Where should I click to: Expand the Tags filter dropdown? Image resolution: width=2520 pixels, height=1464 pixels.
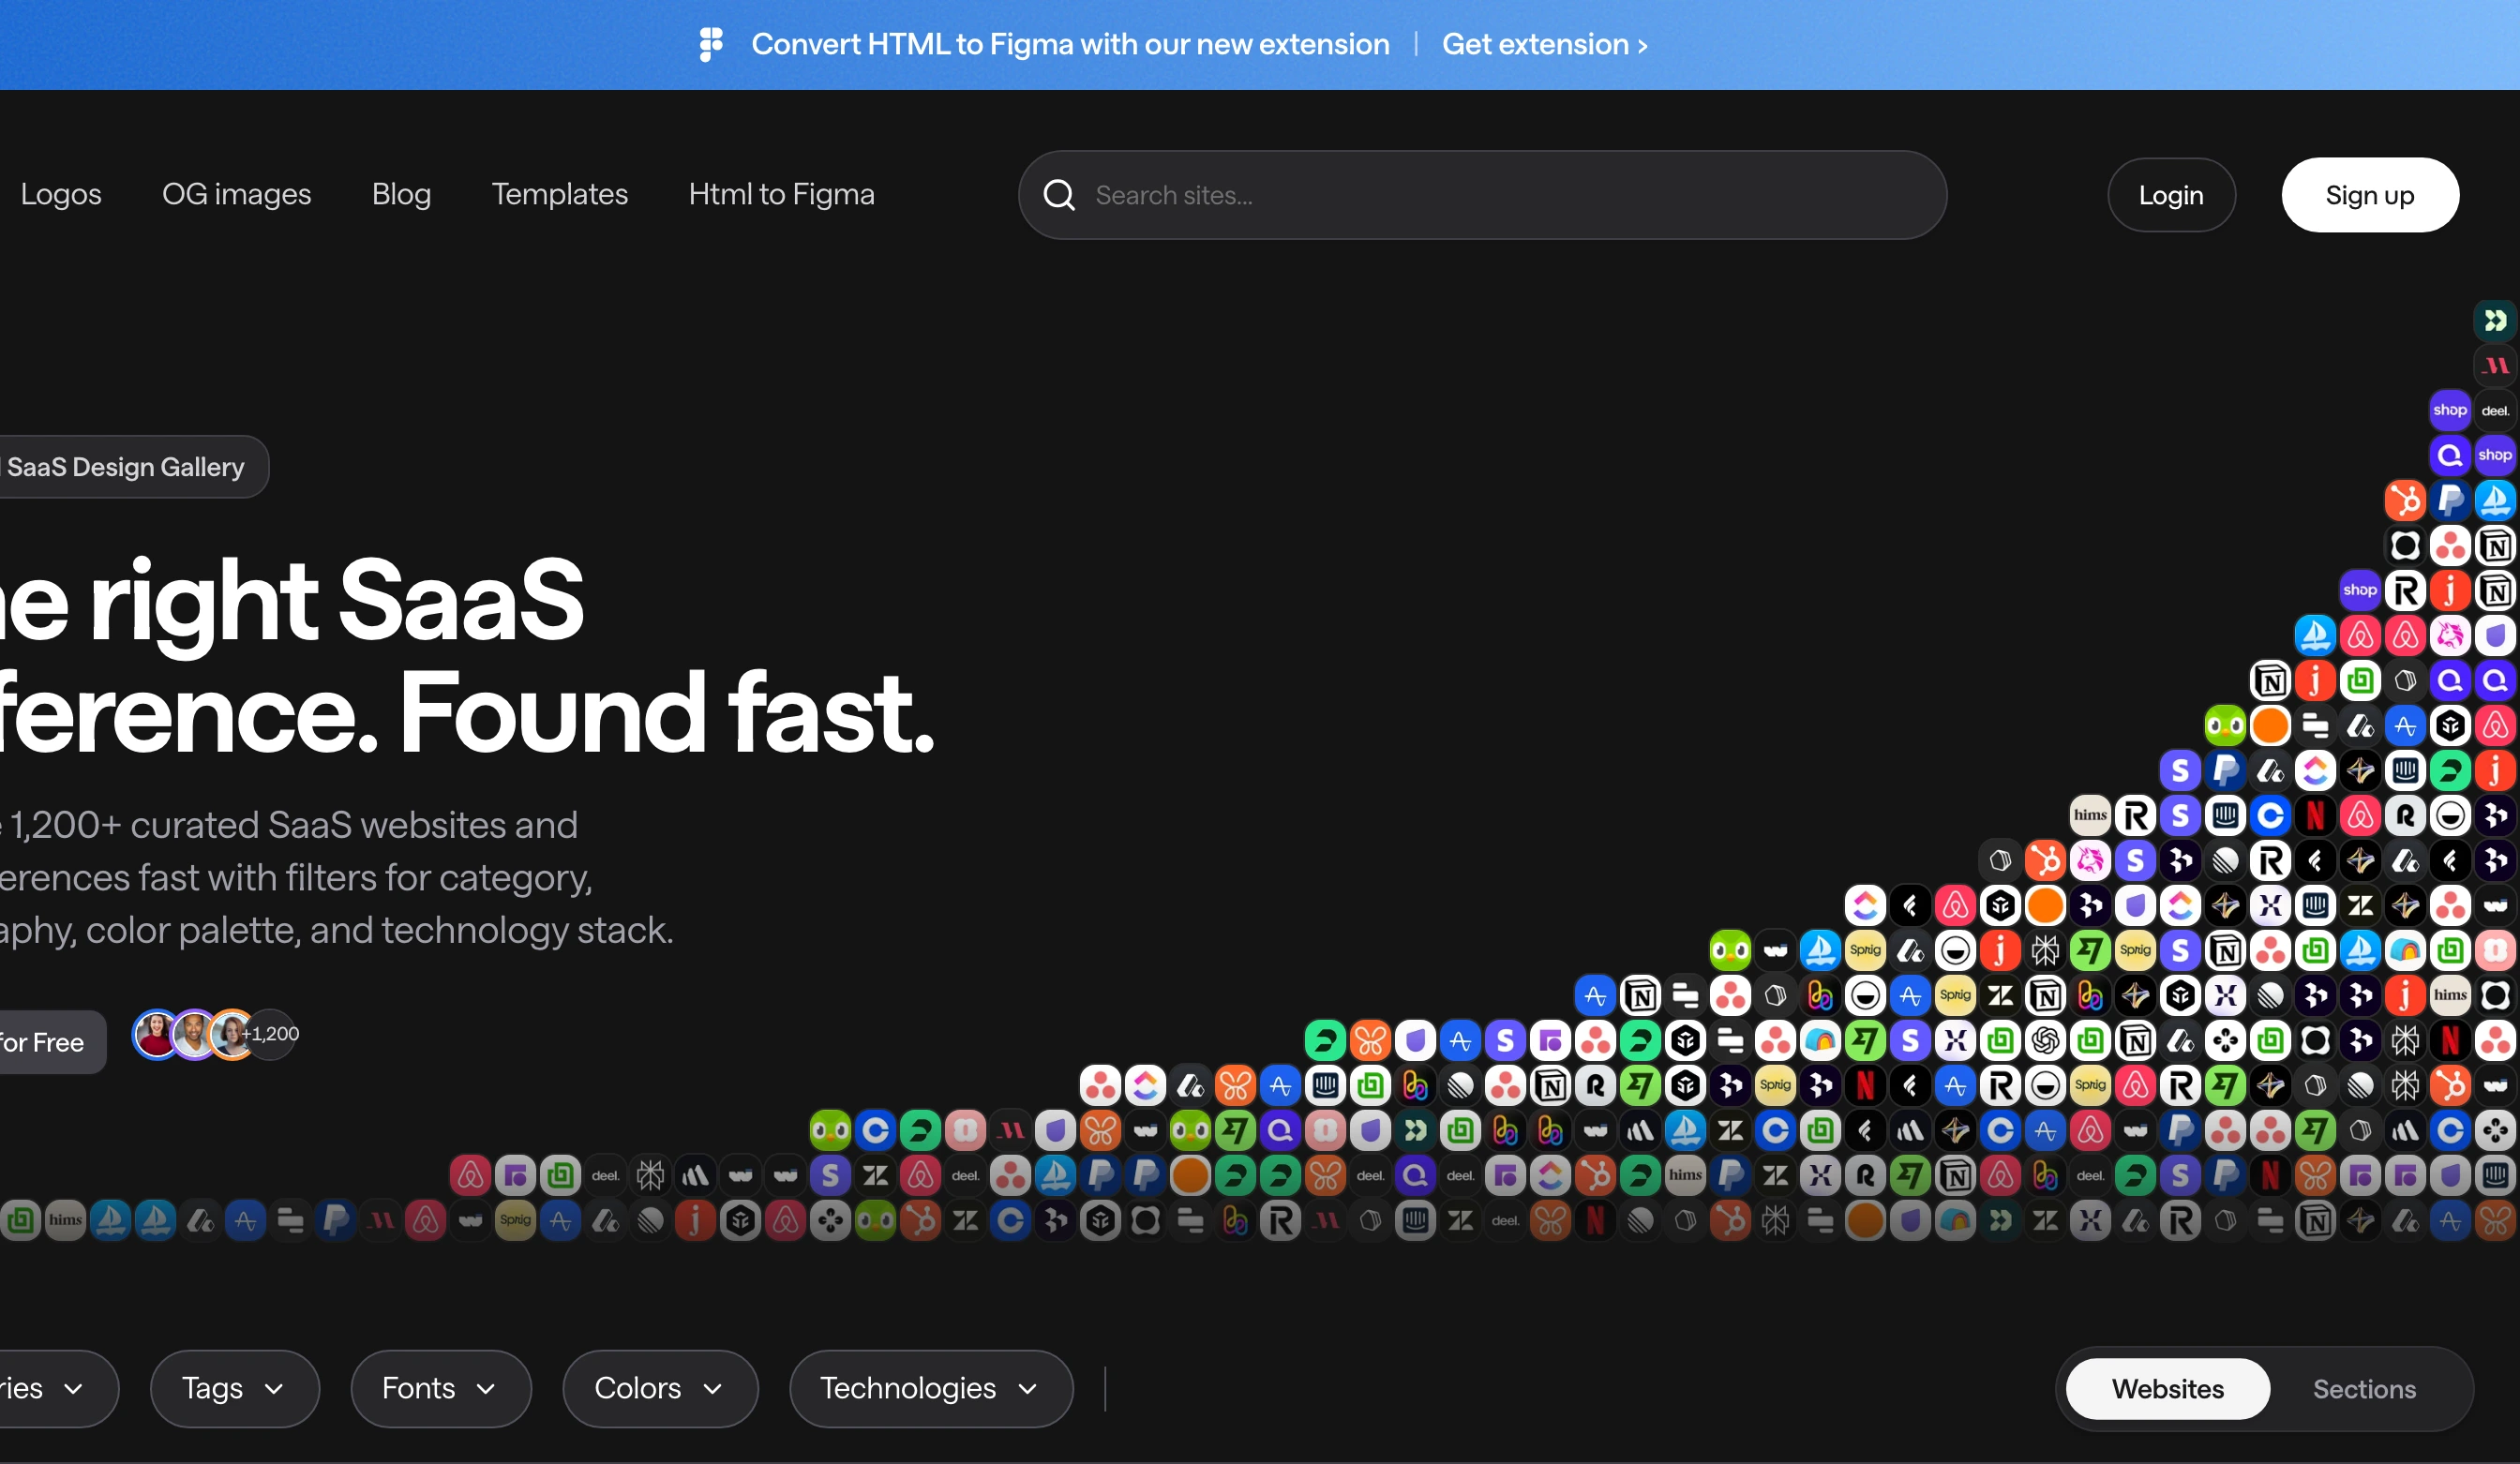235,1388
